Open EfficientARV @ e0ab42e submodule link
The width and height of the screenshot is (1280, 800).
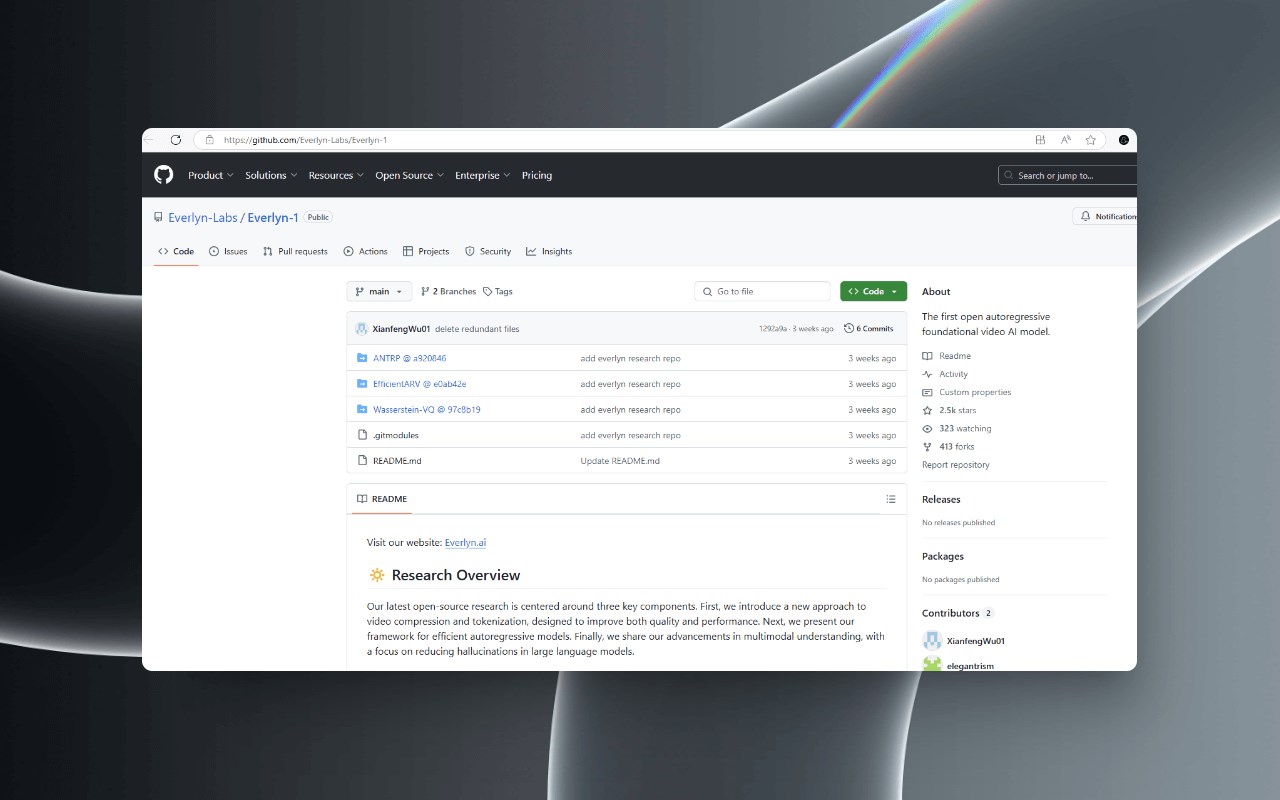coord(420,384)
